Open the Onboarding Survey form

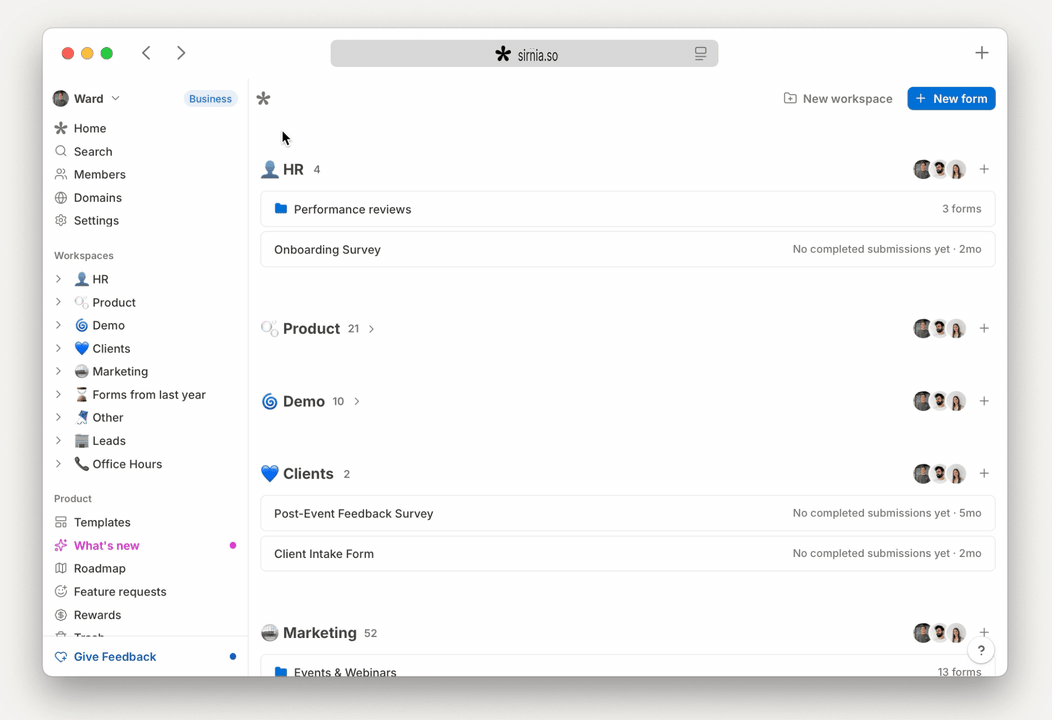coord(627,250)
